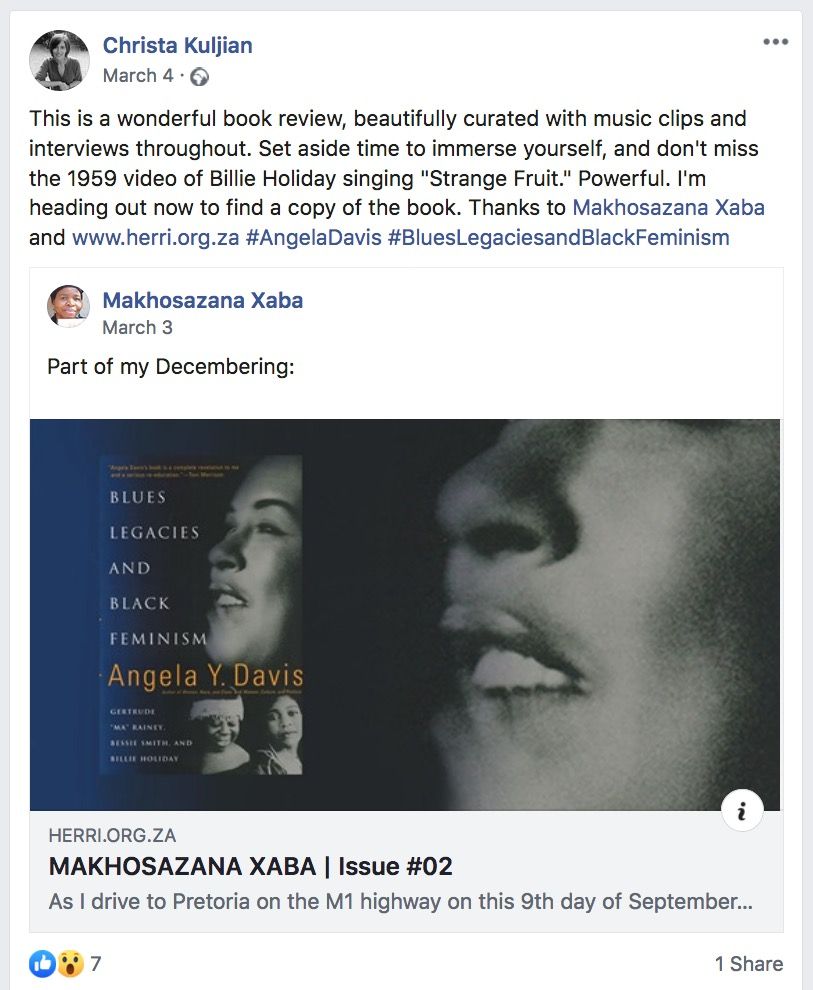The width and height of the screenshot is (813, 990).
Task: Open Christa Kuljian's profile picture
Action: [59, 60]
